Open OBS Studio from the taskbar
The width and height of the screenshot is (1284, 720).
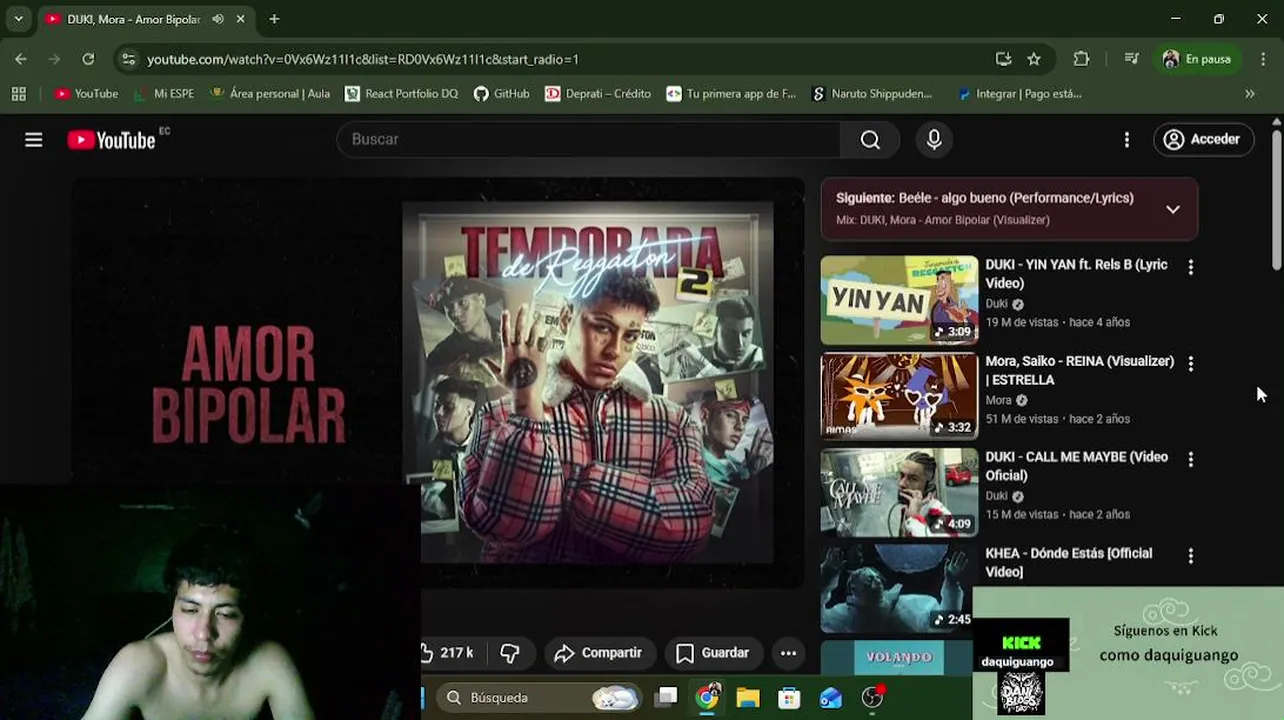pos(873,697)
